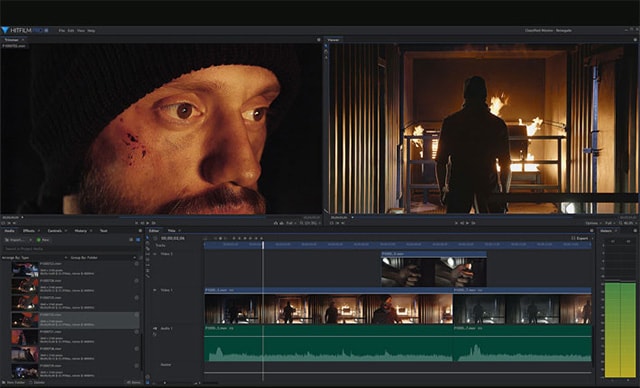640x388 pixels.
Task: Switch media panel to list view
Action: click(x=131, y=240)
